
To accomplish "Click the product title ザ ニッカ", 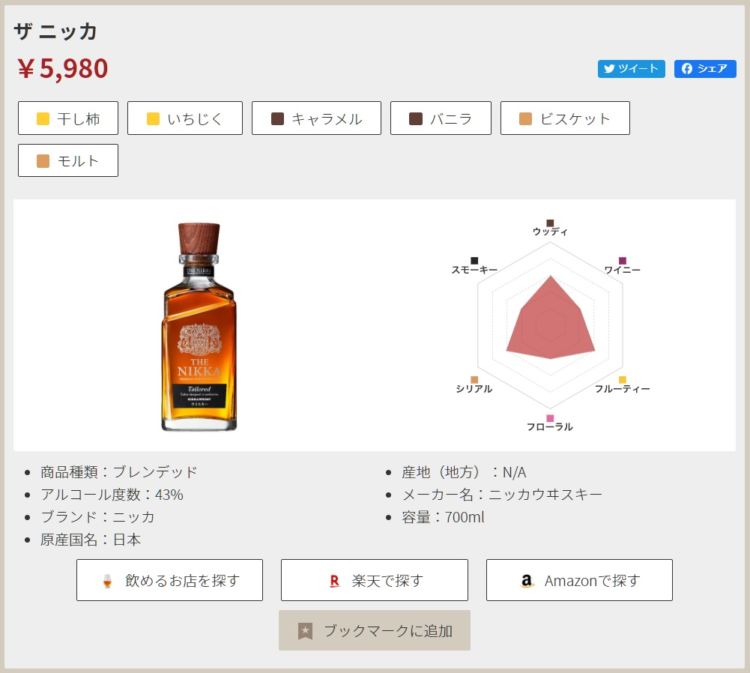I will point(55,32).
